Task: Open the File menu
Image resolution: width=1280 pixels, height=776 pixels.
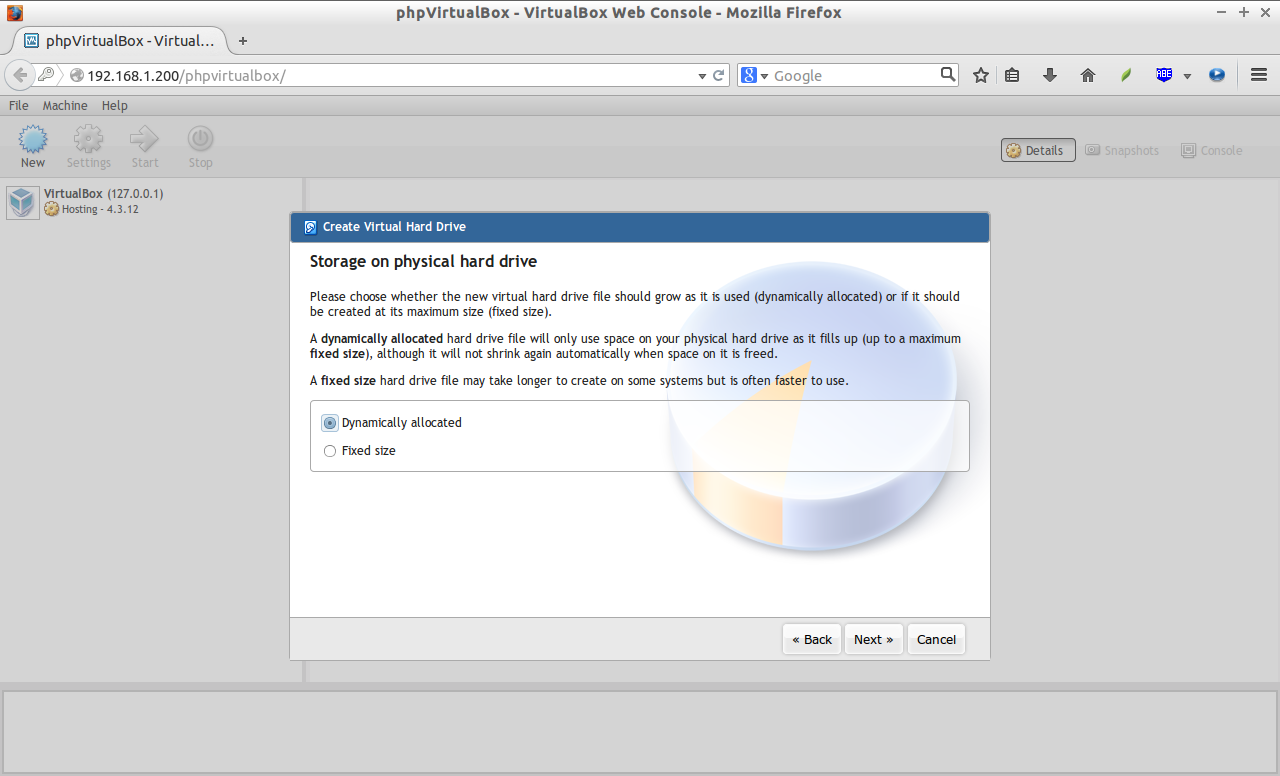Action: click(x=18, y=105)
